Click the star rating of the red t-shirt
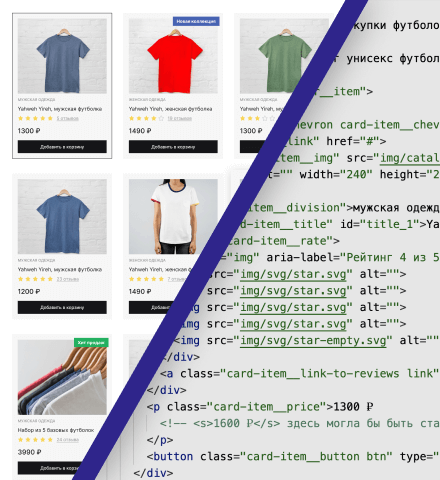The image size is (440, 480). pyautogui.click(x=147, y=118)
